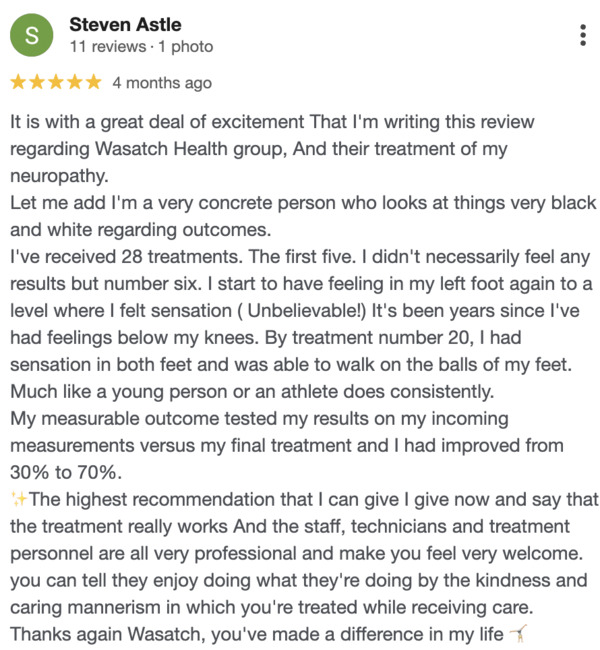Click the '11 reviews' count text
This screenshot has height=650, width=600.
pos(108,47)
